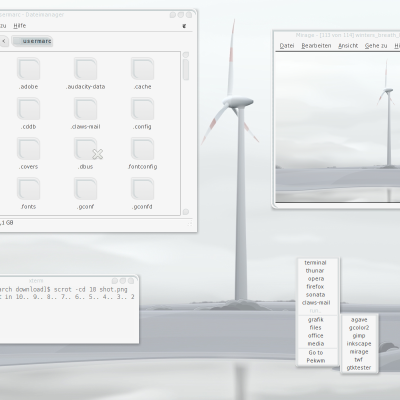Select the .fonts folder icon
The width and height of the screenshot is (400, 400).
(29, 189)
